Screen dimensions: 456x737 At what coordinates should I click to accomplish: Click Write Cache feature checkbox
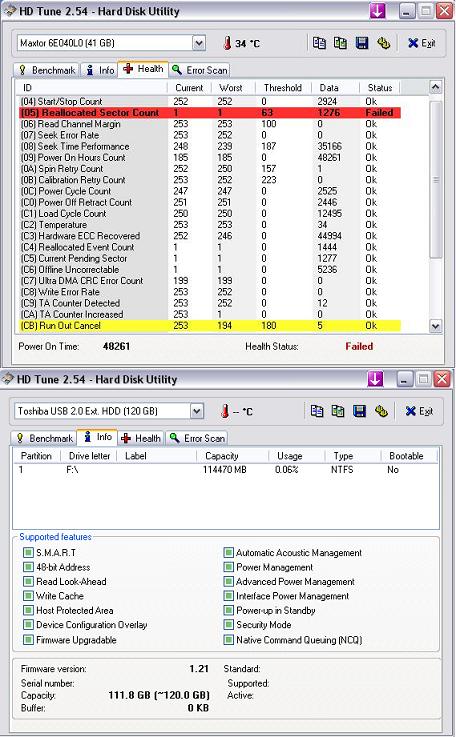(28, 596)
